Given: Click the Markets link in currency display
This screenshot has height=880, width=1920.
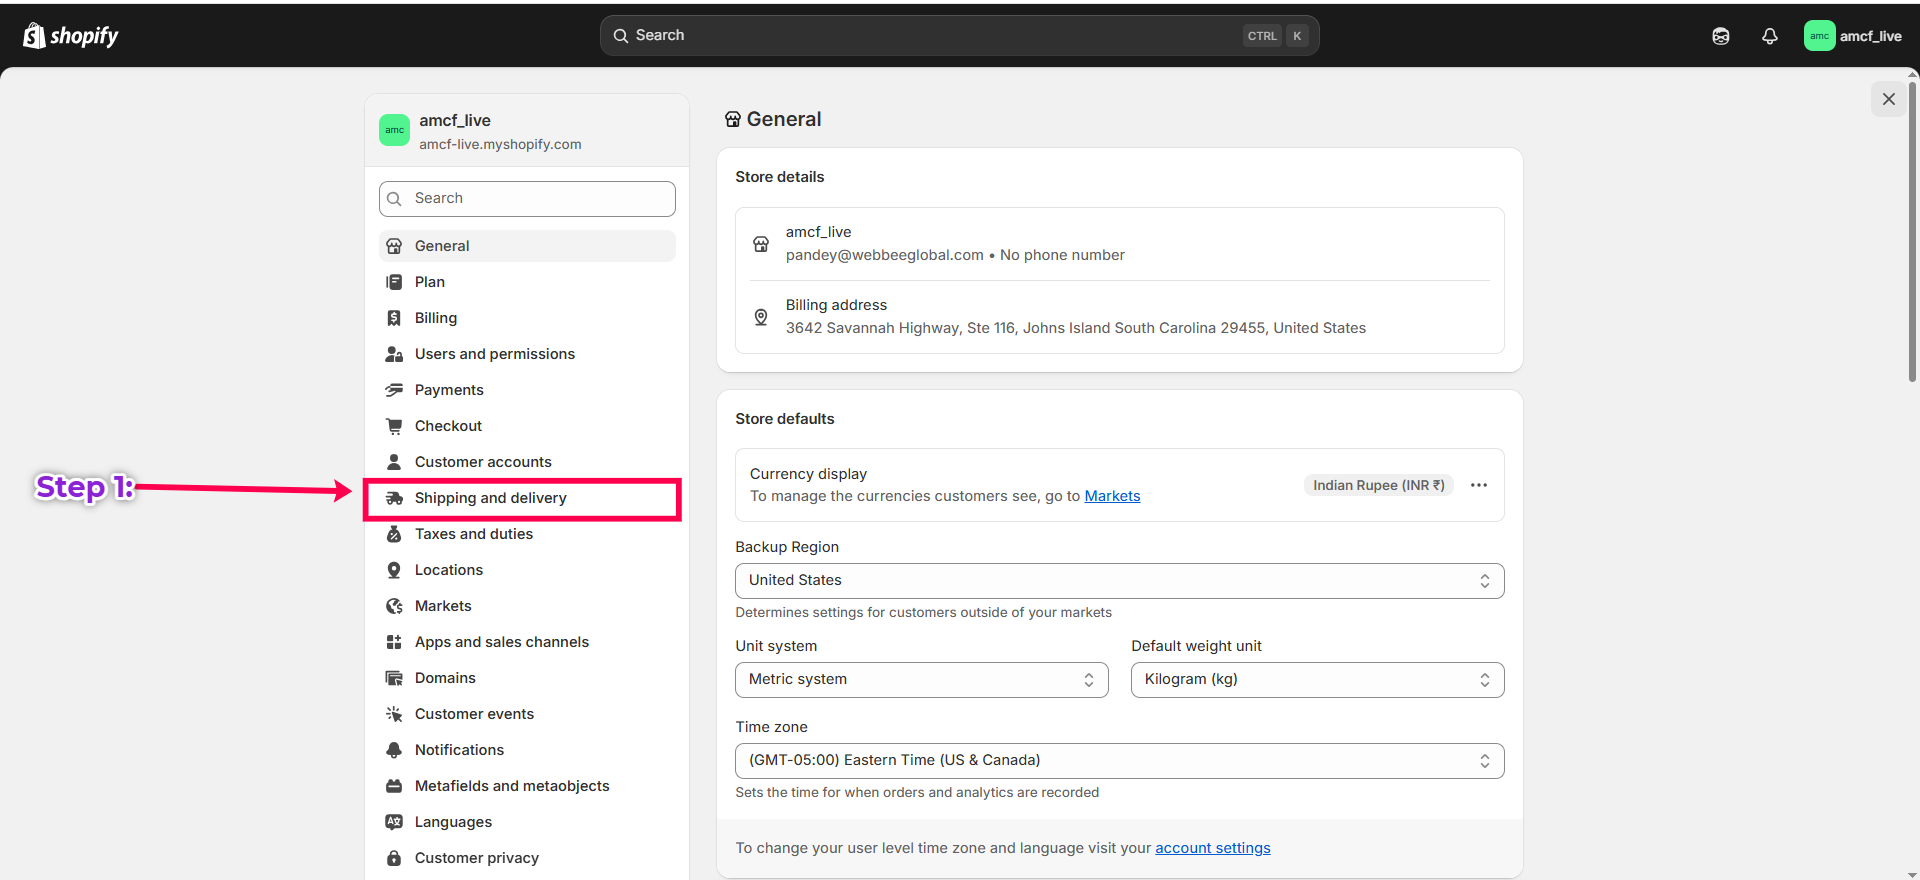Looking at the screenshot, I should click(1111, 496).
